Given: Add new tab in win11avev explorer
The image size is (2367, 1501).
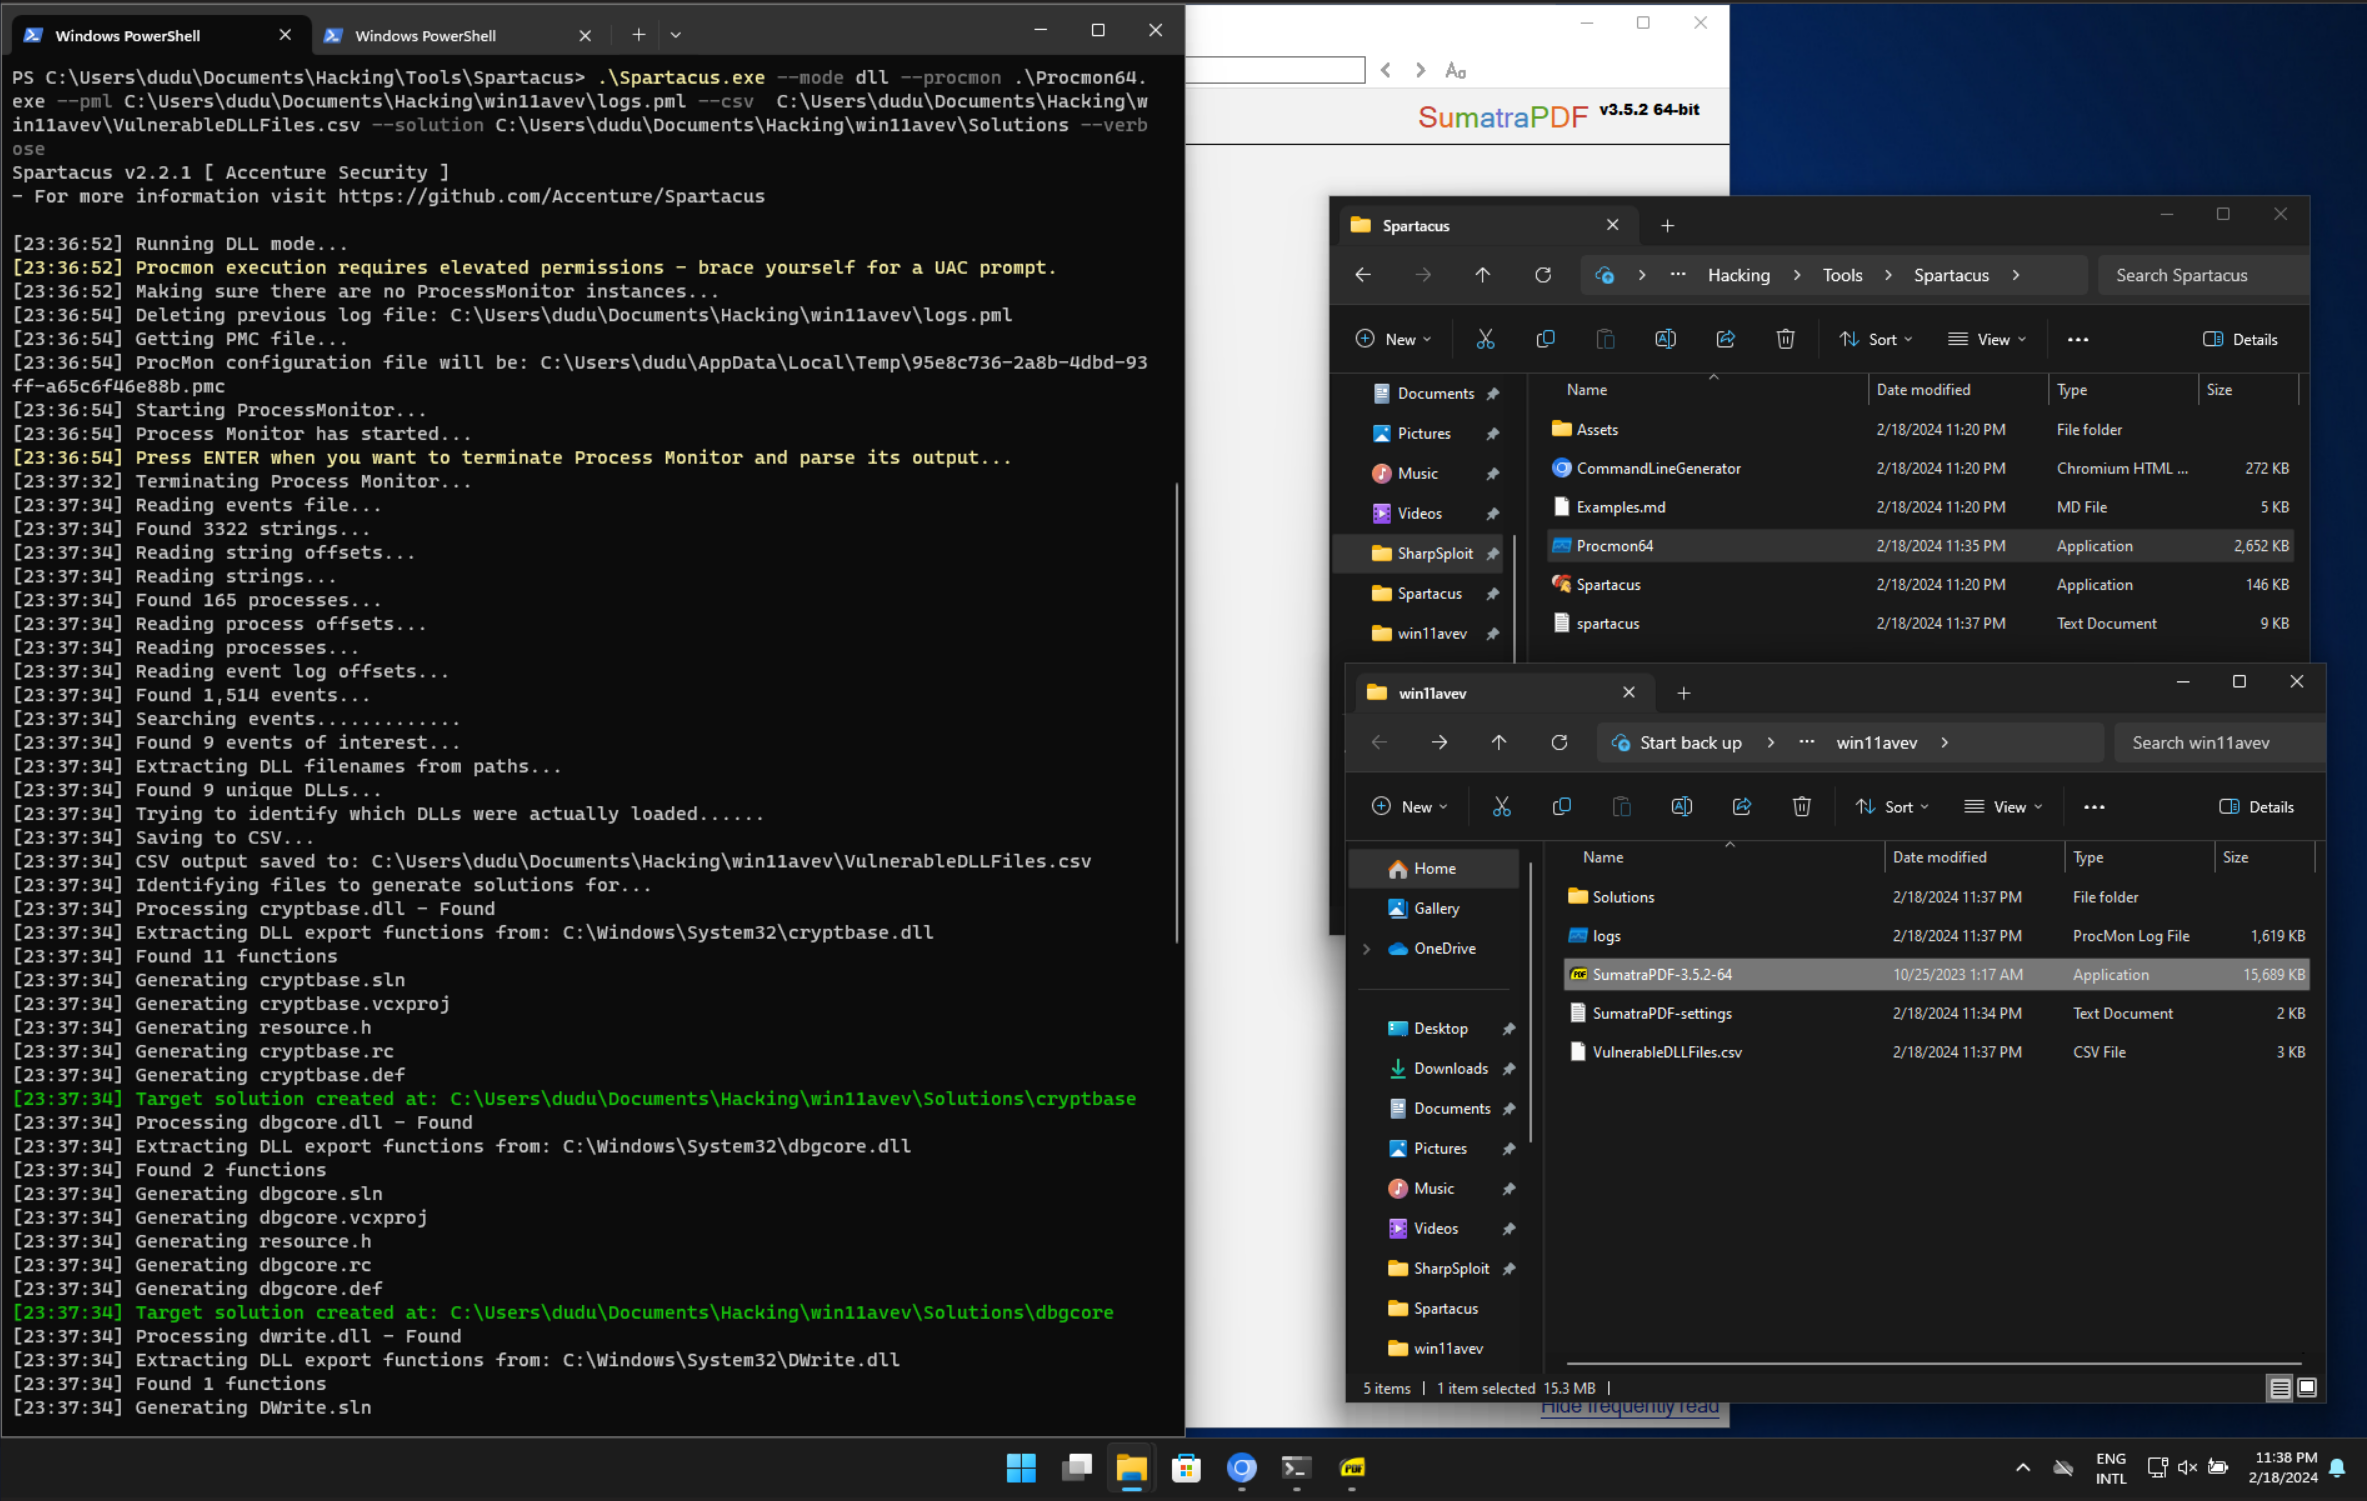Looking at the screenshot, I should 1683,693.
